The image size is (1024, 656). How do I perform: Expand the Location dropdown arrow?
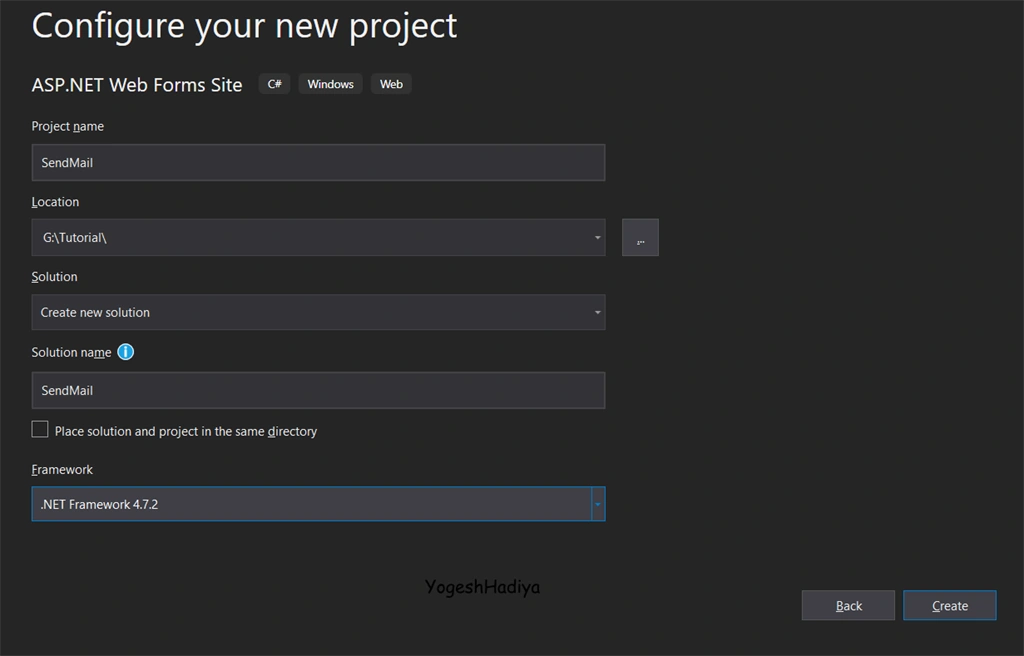(x=598, y=237)
